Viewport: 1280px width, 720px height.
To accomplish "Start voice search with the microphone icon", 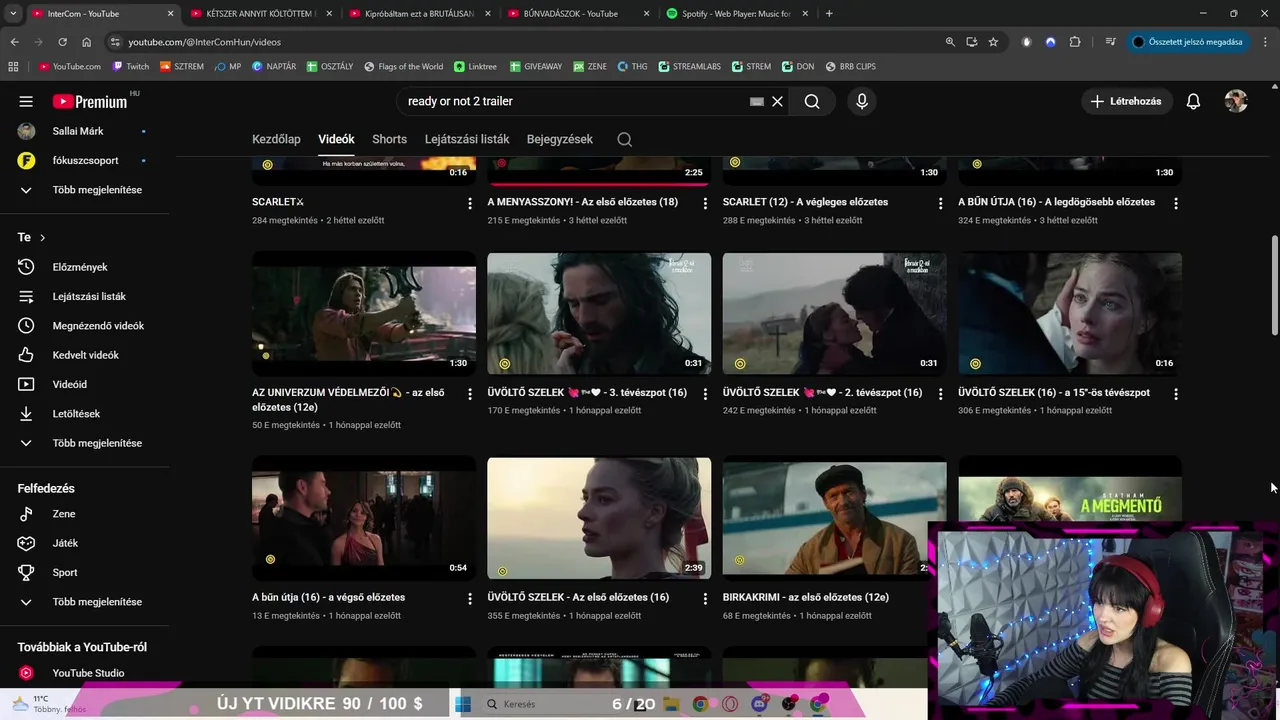I will point(861,101).
